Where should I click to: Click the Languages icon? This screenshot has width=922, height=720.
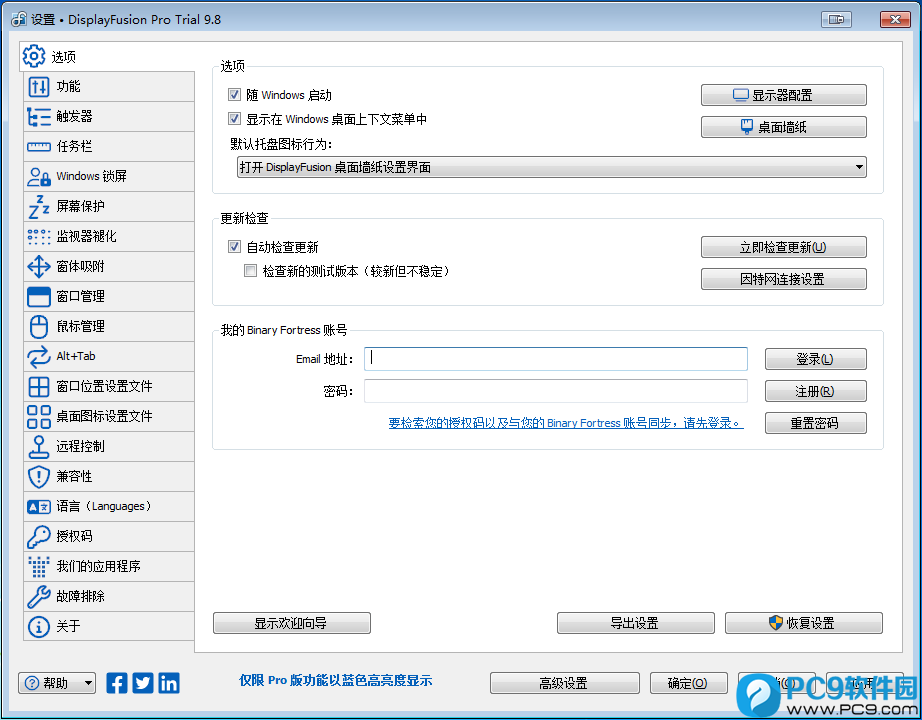pyautogui.click(x=39, y=506)
